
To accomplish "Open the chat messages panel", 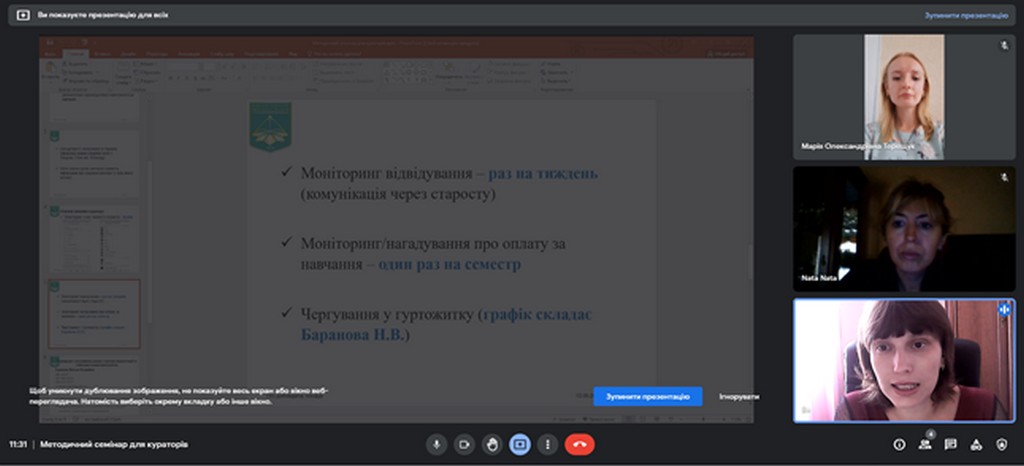I will (951, 444).
